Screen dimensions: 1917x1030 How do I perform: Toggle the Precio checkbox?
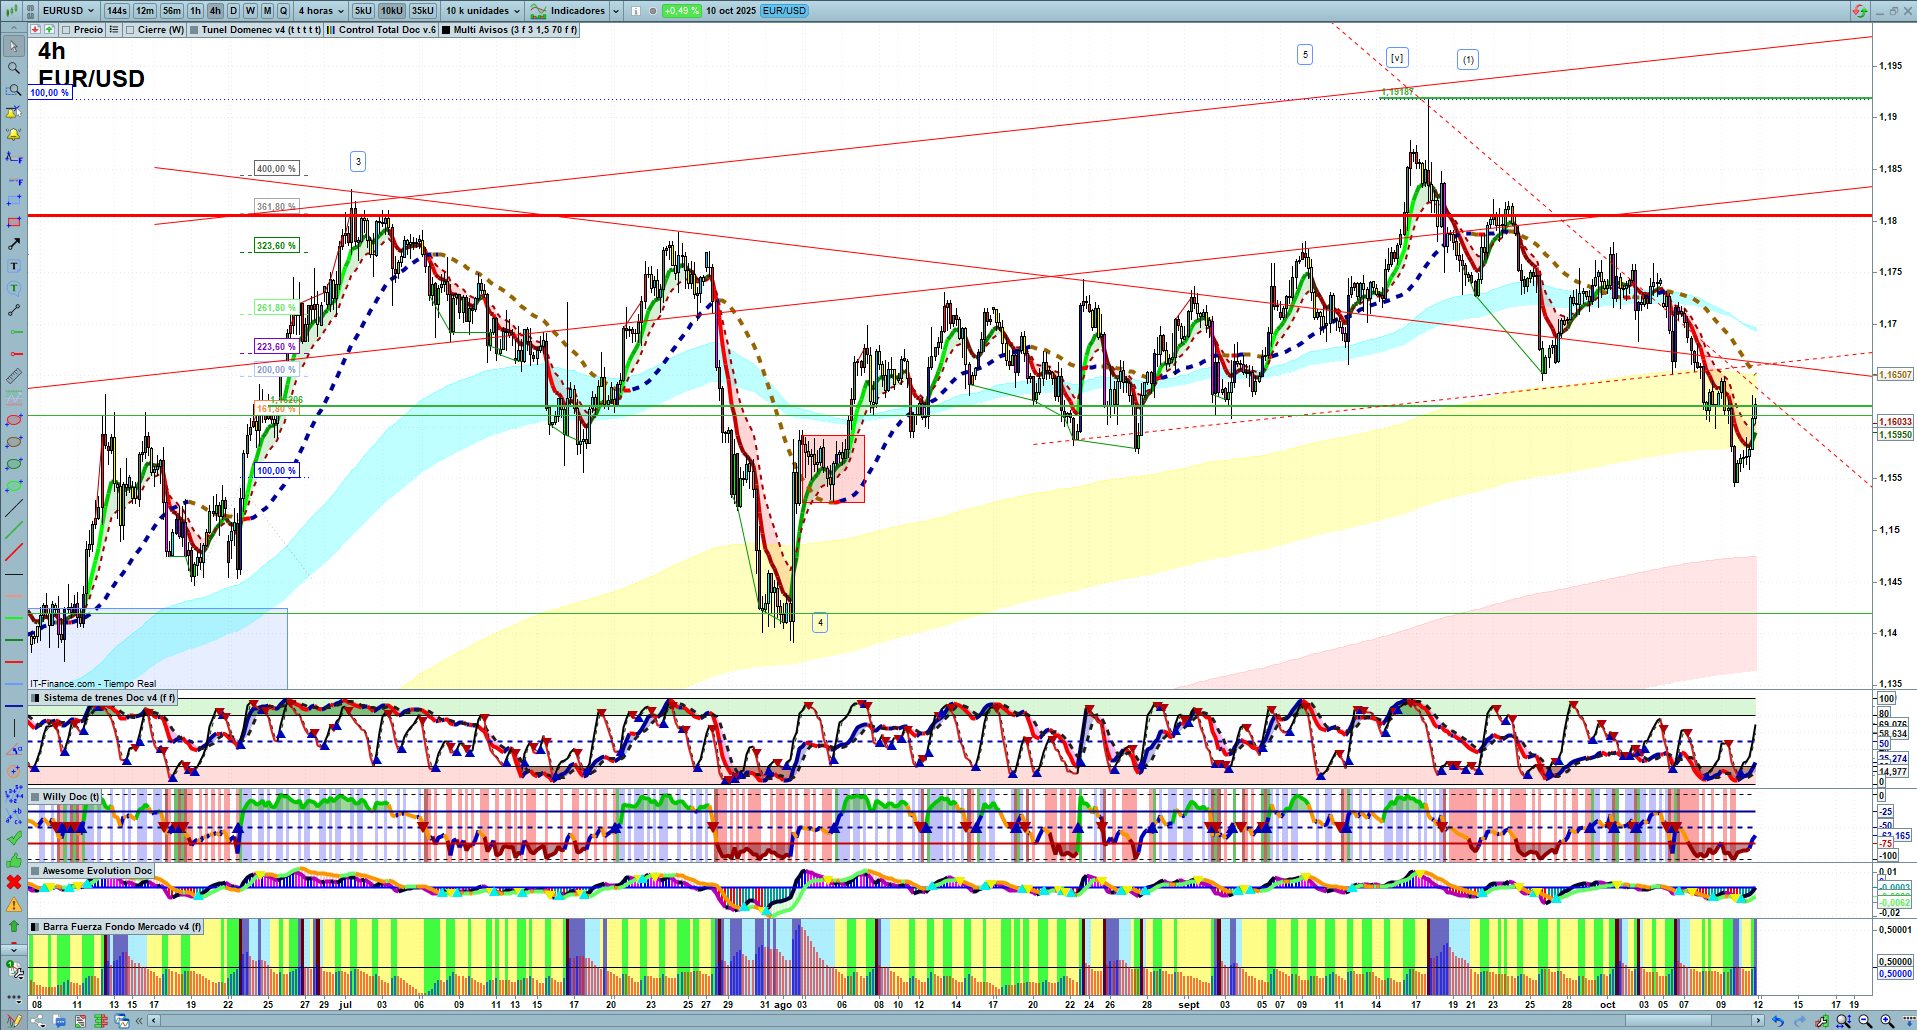(x=66, y=30)
